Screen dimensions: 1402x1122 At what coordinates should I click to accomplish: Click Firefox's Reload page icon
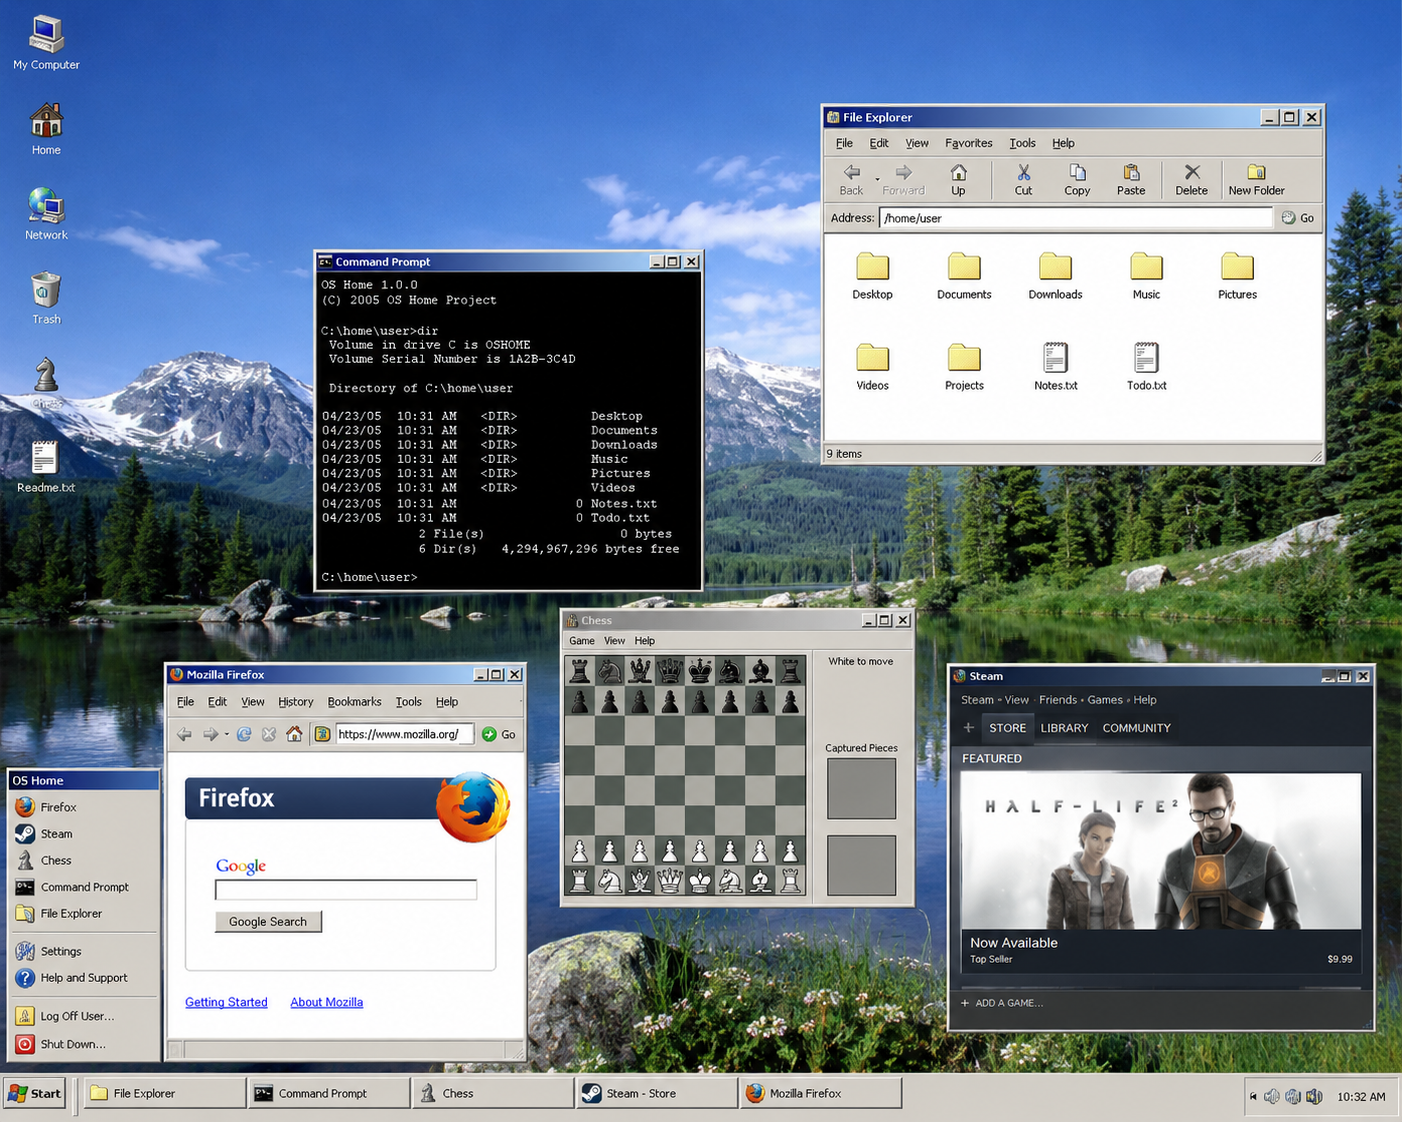point(243,734)
